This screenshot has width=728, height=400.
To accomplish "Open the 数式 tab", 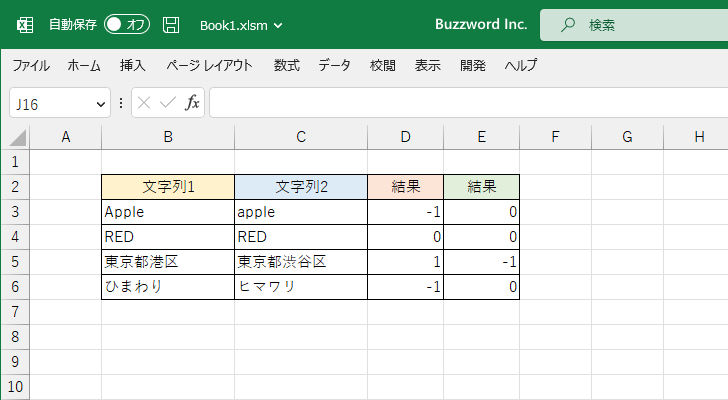I will coord(286,65).
